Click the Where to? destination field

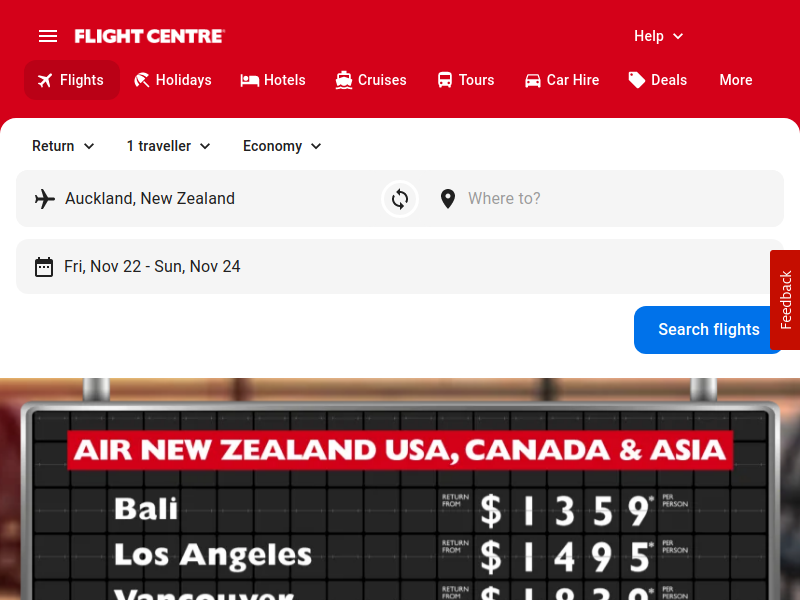point(600,198)
